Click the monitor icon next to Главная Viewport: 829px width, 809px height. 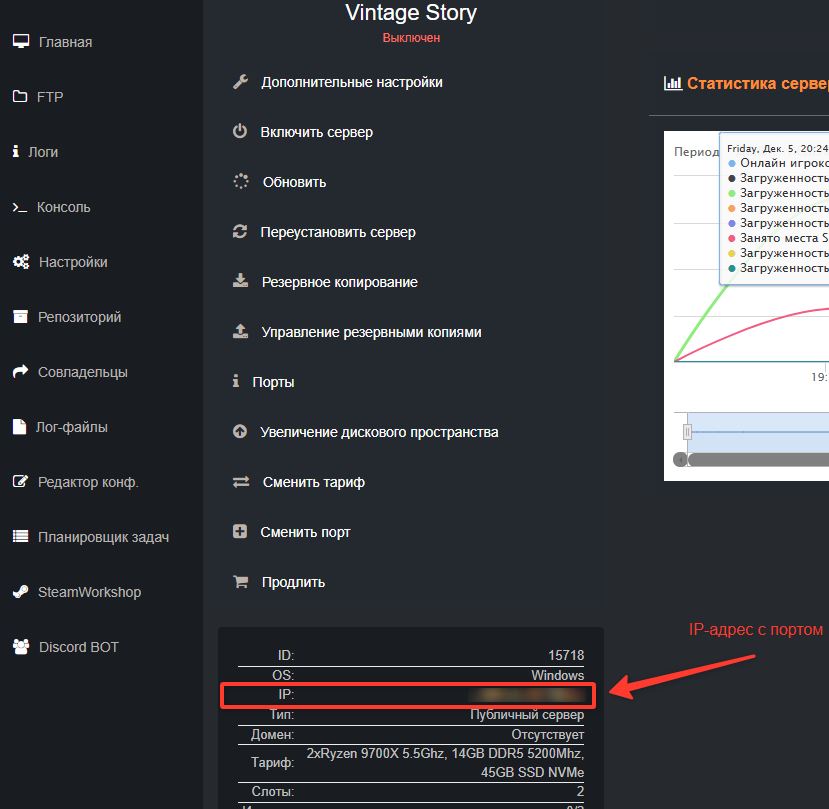20,42
